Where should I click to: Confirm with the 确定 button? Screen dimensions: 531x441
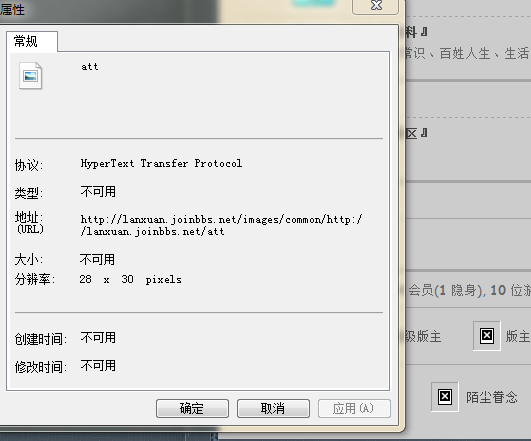pyautogui.click(x=192, y=408)
